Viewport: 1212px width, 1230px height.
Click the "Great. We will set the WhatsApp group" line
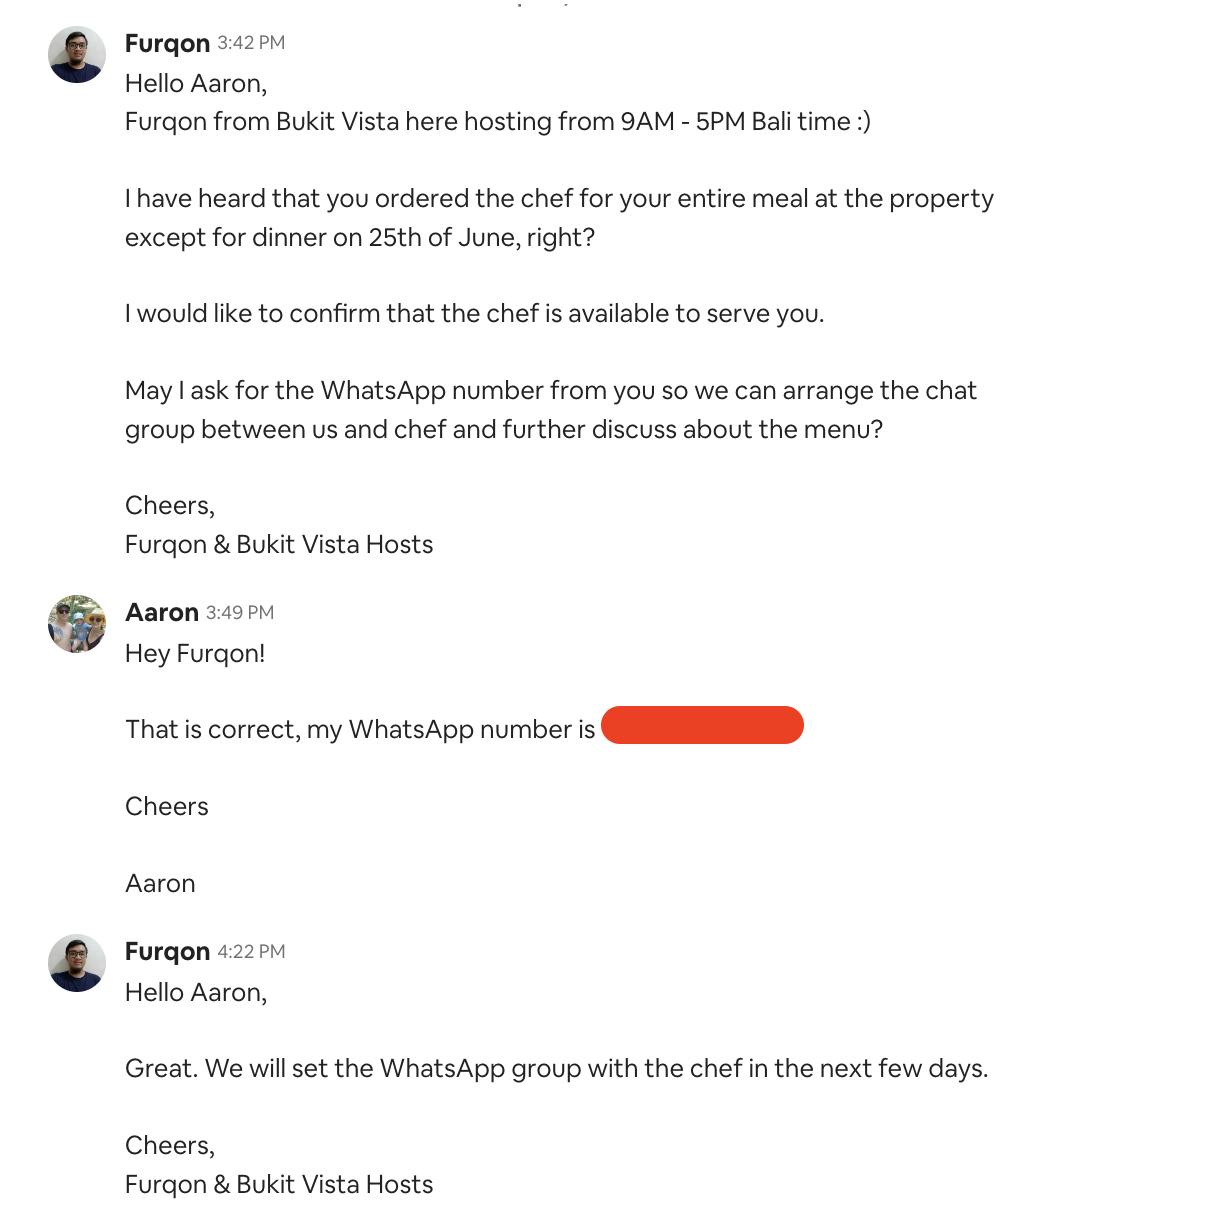click(556, 1068)
